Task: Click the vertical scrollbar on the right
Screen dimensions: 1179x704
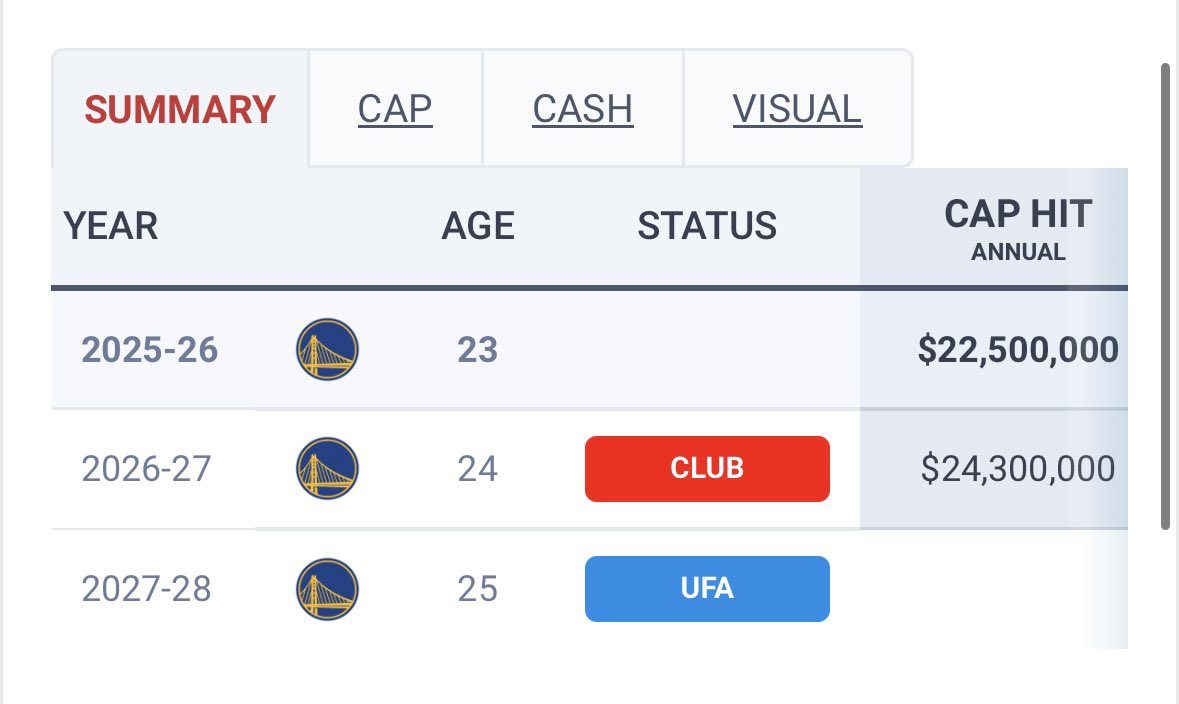Action: pyautogui.click(x=1165, y=296)
